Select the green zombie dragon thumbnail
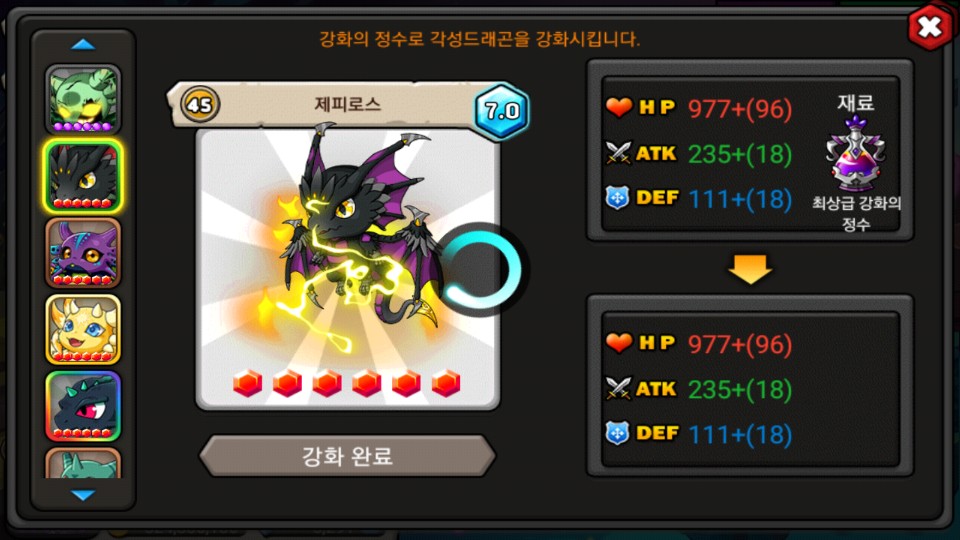960x540 pixels. (x=83, y=99)
